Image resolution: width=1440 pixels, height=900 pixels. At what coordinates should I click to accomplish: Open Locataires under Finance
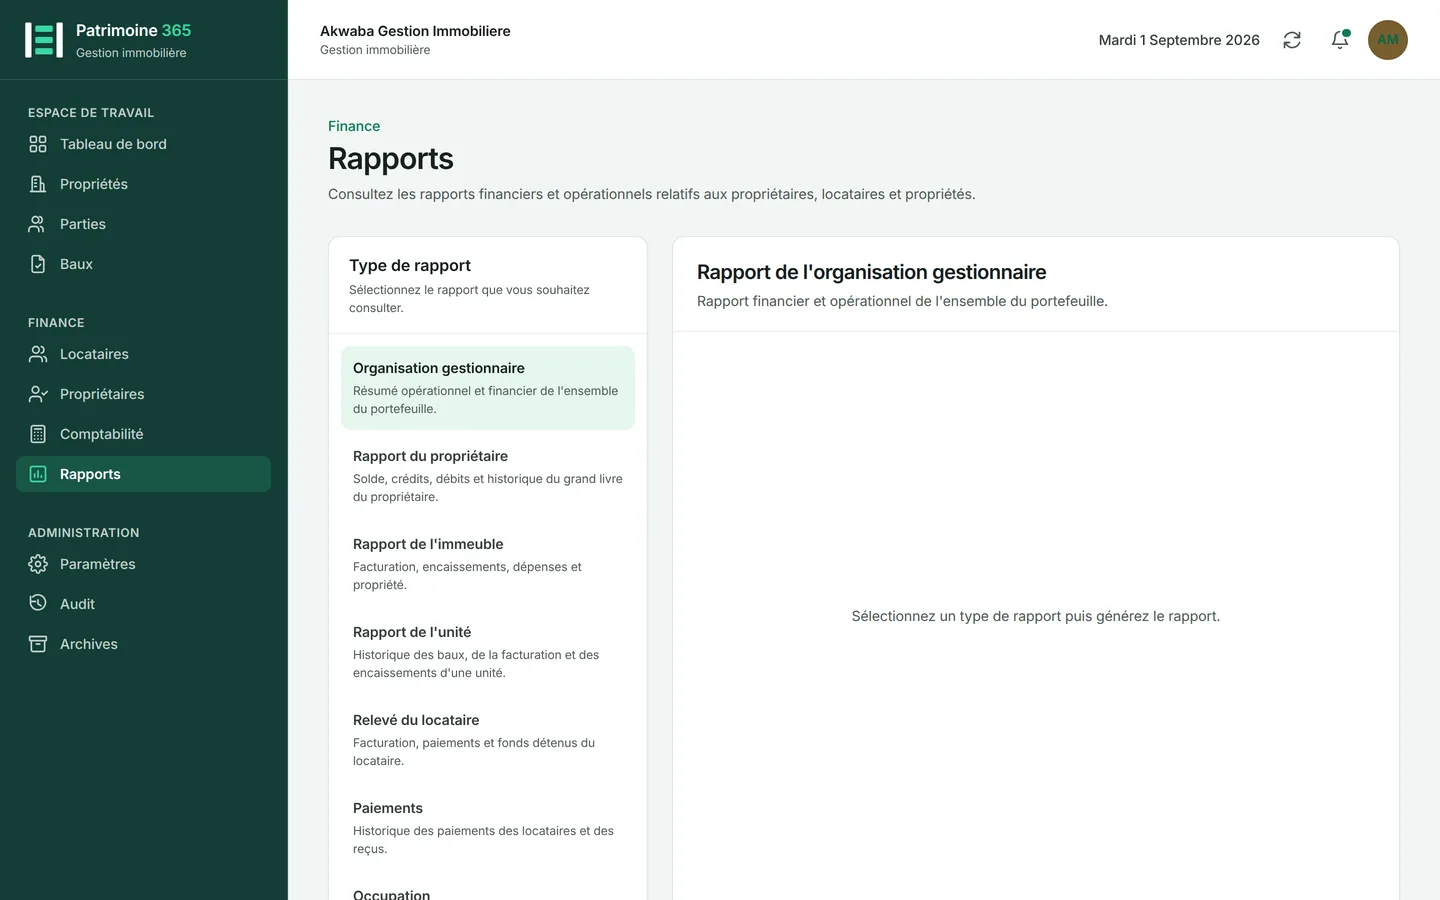tap(143, 354)
